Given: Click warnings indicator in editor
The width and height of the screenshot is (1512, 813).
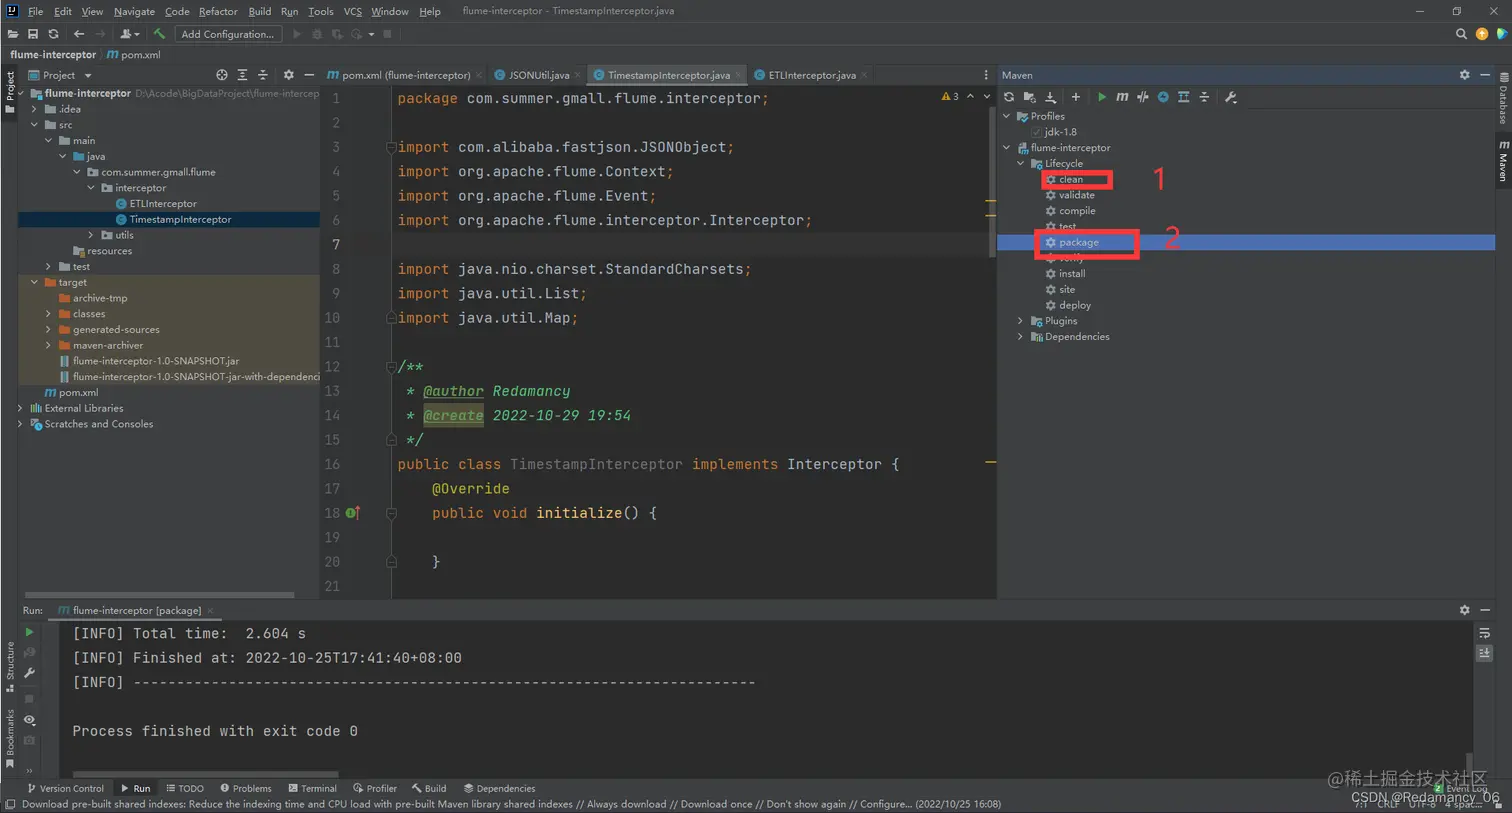Looking at the screenshot, I should click(950, 97).
